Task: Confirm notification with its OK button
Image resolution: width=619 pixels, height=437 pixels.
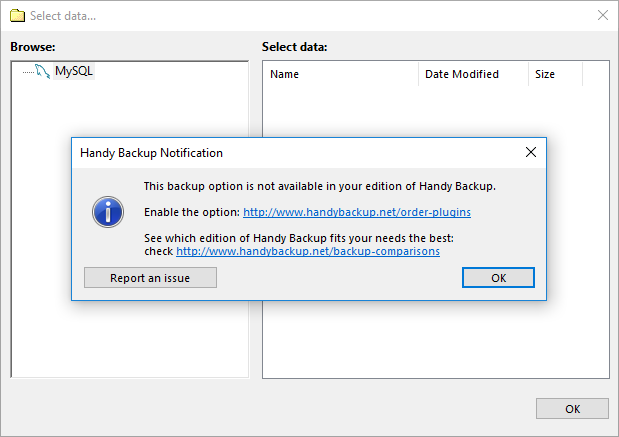Action: pos(498,278)
